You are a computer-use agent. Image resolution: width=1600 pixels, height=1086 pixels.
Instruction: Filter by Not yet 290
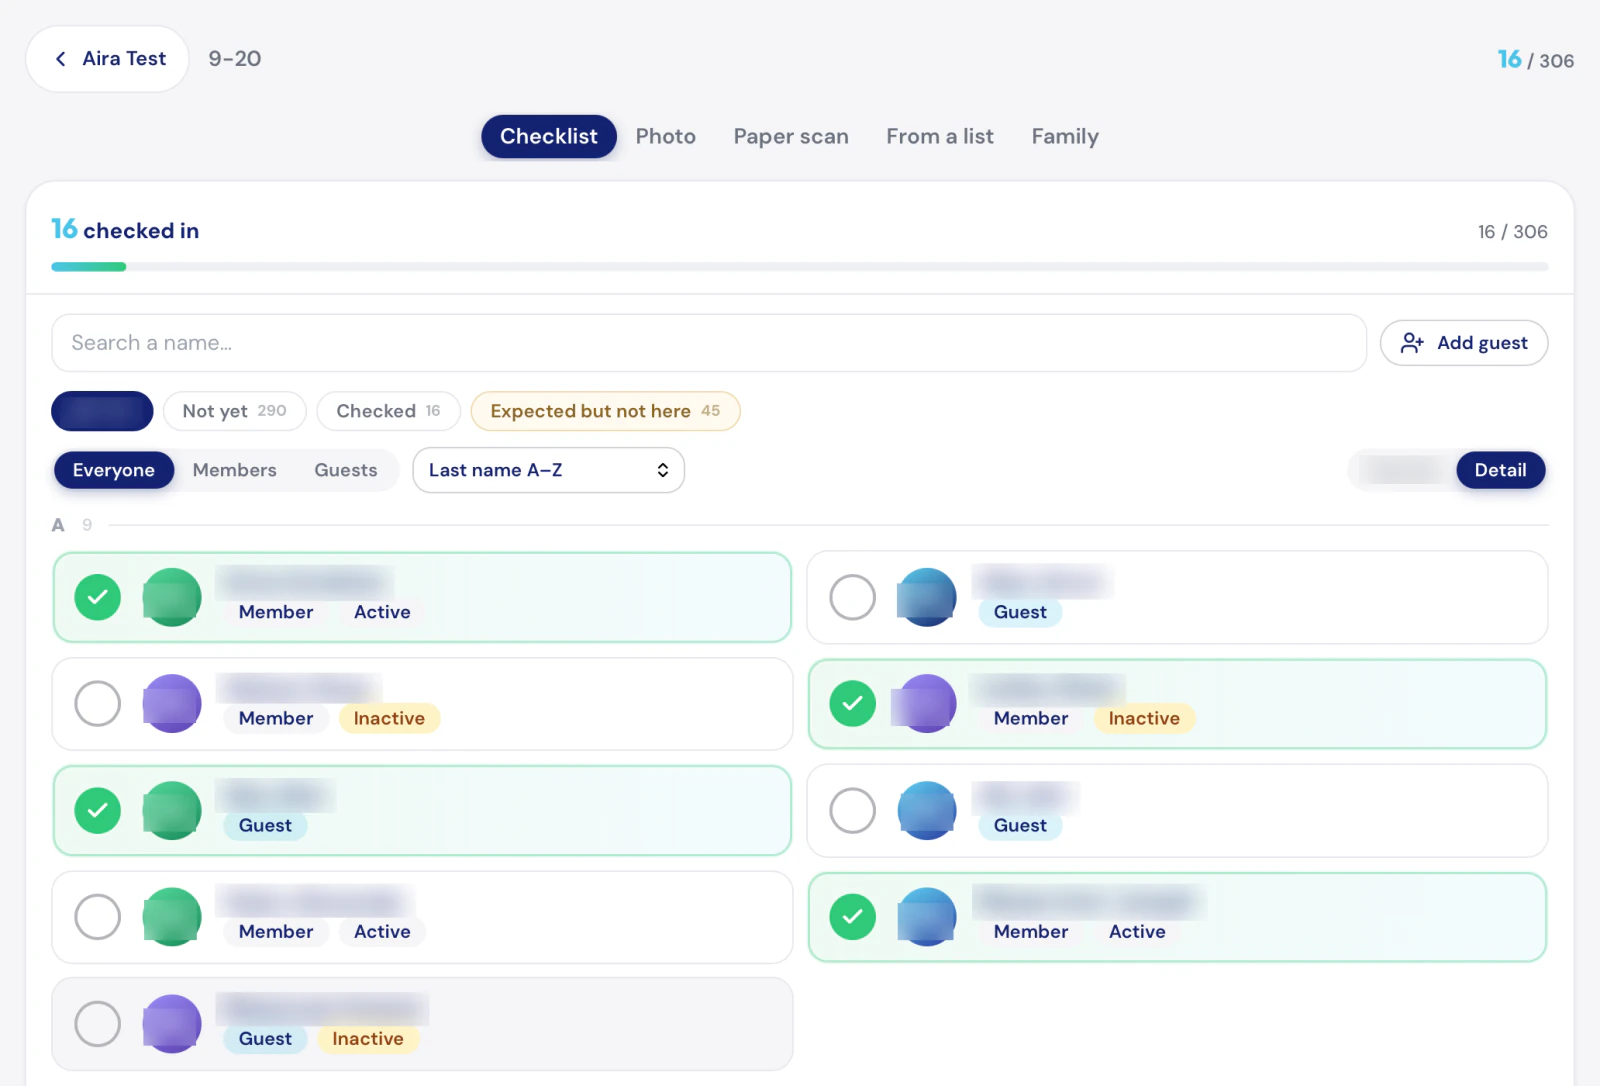235,411
